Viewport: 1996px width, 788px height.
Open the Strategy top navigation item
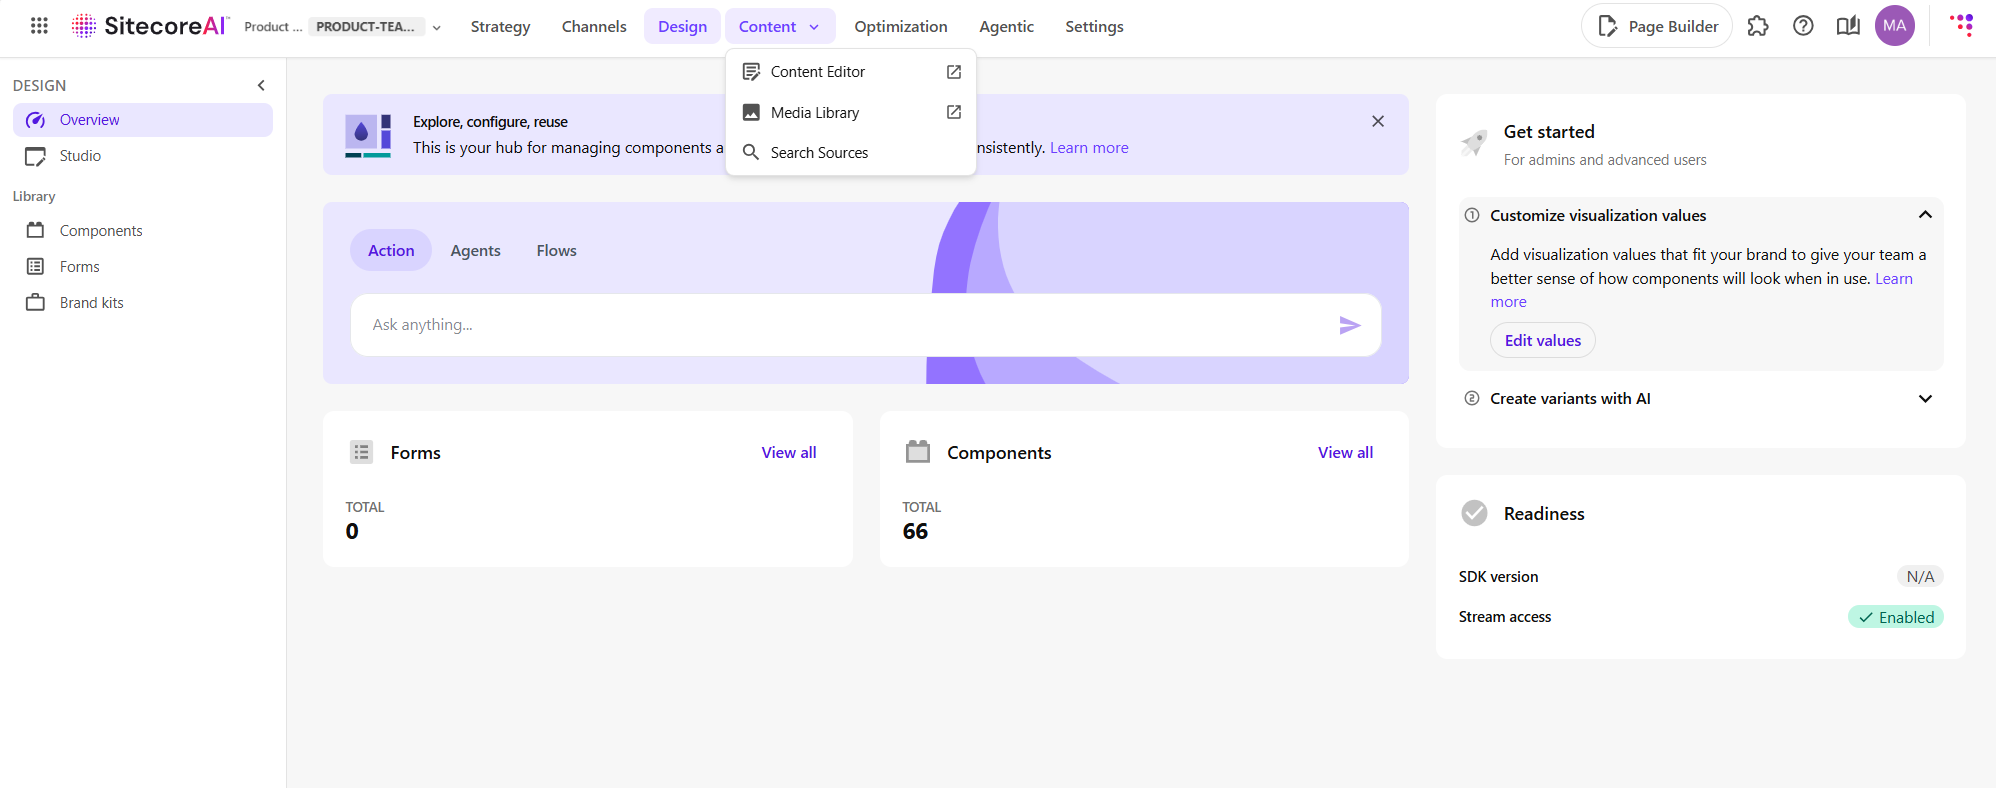(x=500, y=26)
